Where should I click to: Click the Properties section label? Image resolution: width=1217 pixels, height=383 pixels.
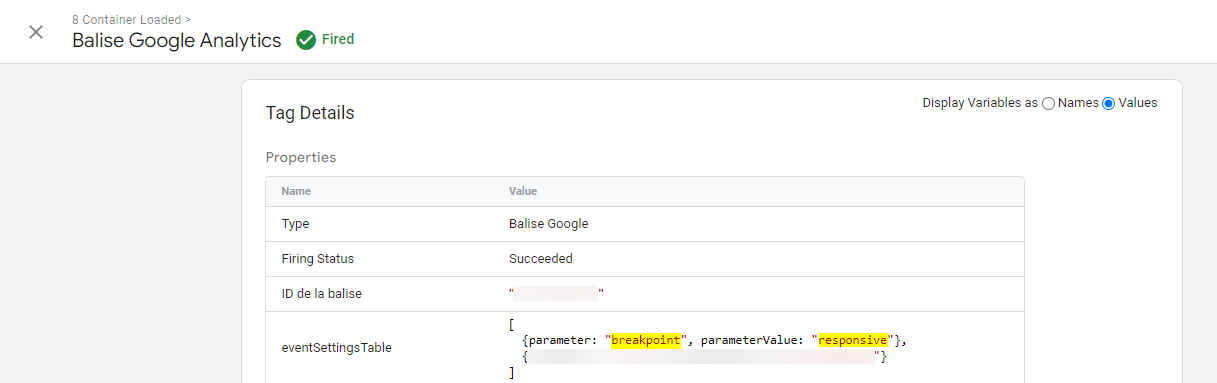(301, 157)
